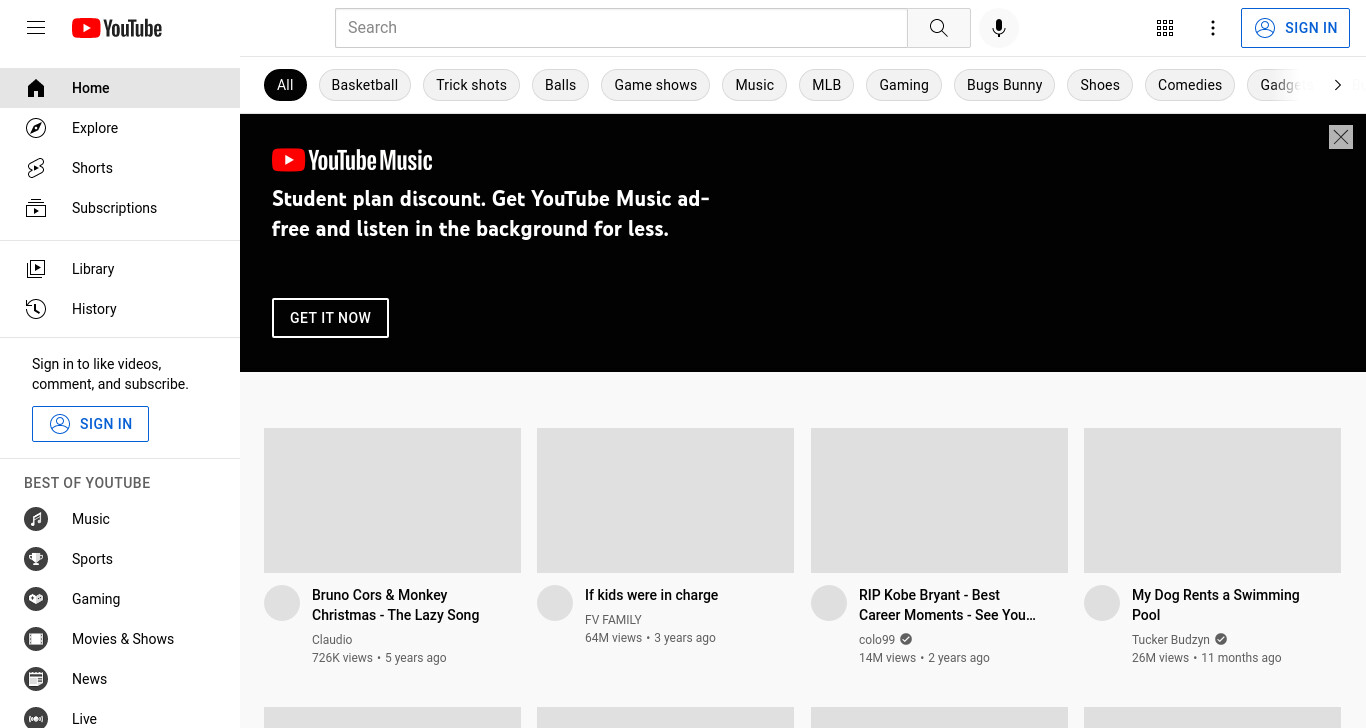The width and height of the screenshot is (1366, 728).
Task: Select the Game shows chip
Action: [x=656, y=85]
